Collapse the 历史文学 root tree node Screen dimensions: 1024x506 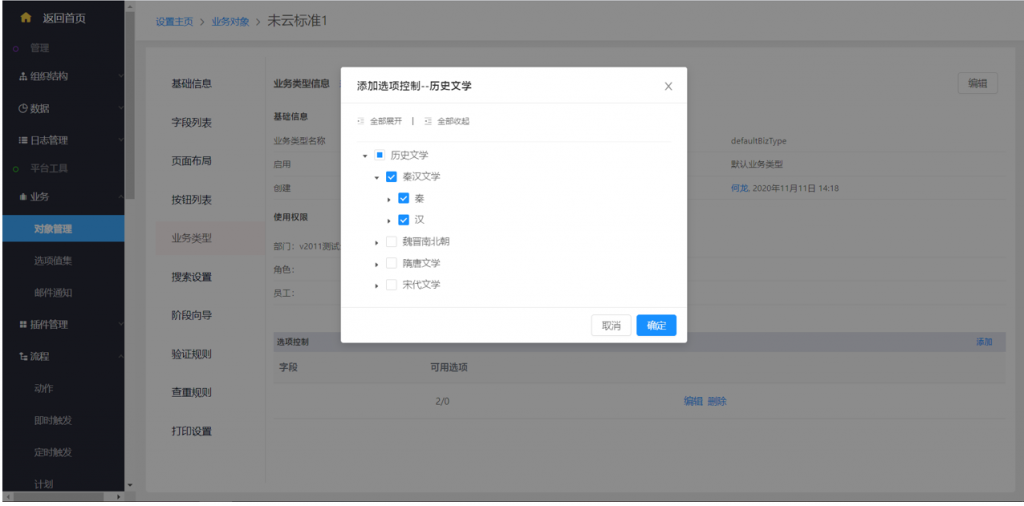point(365,156)
